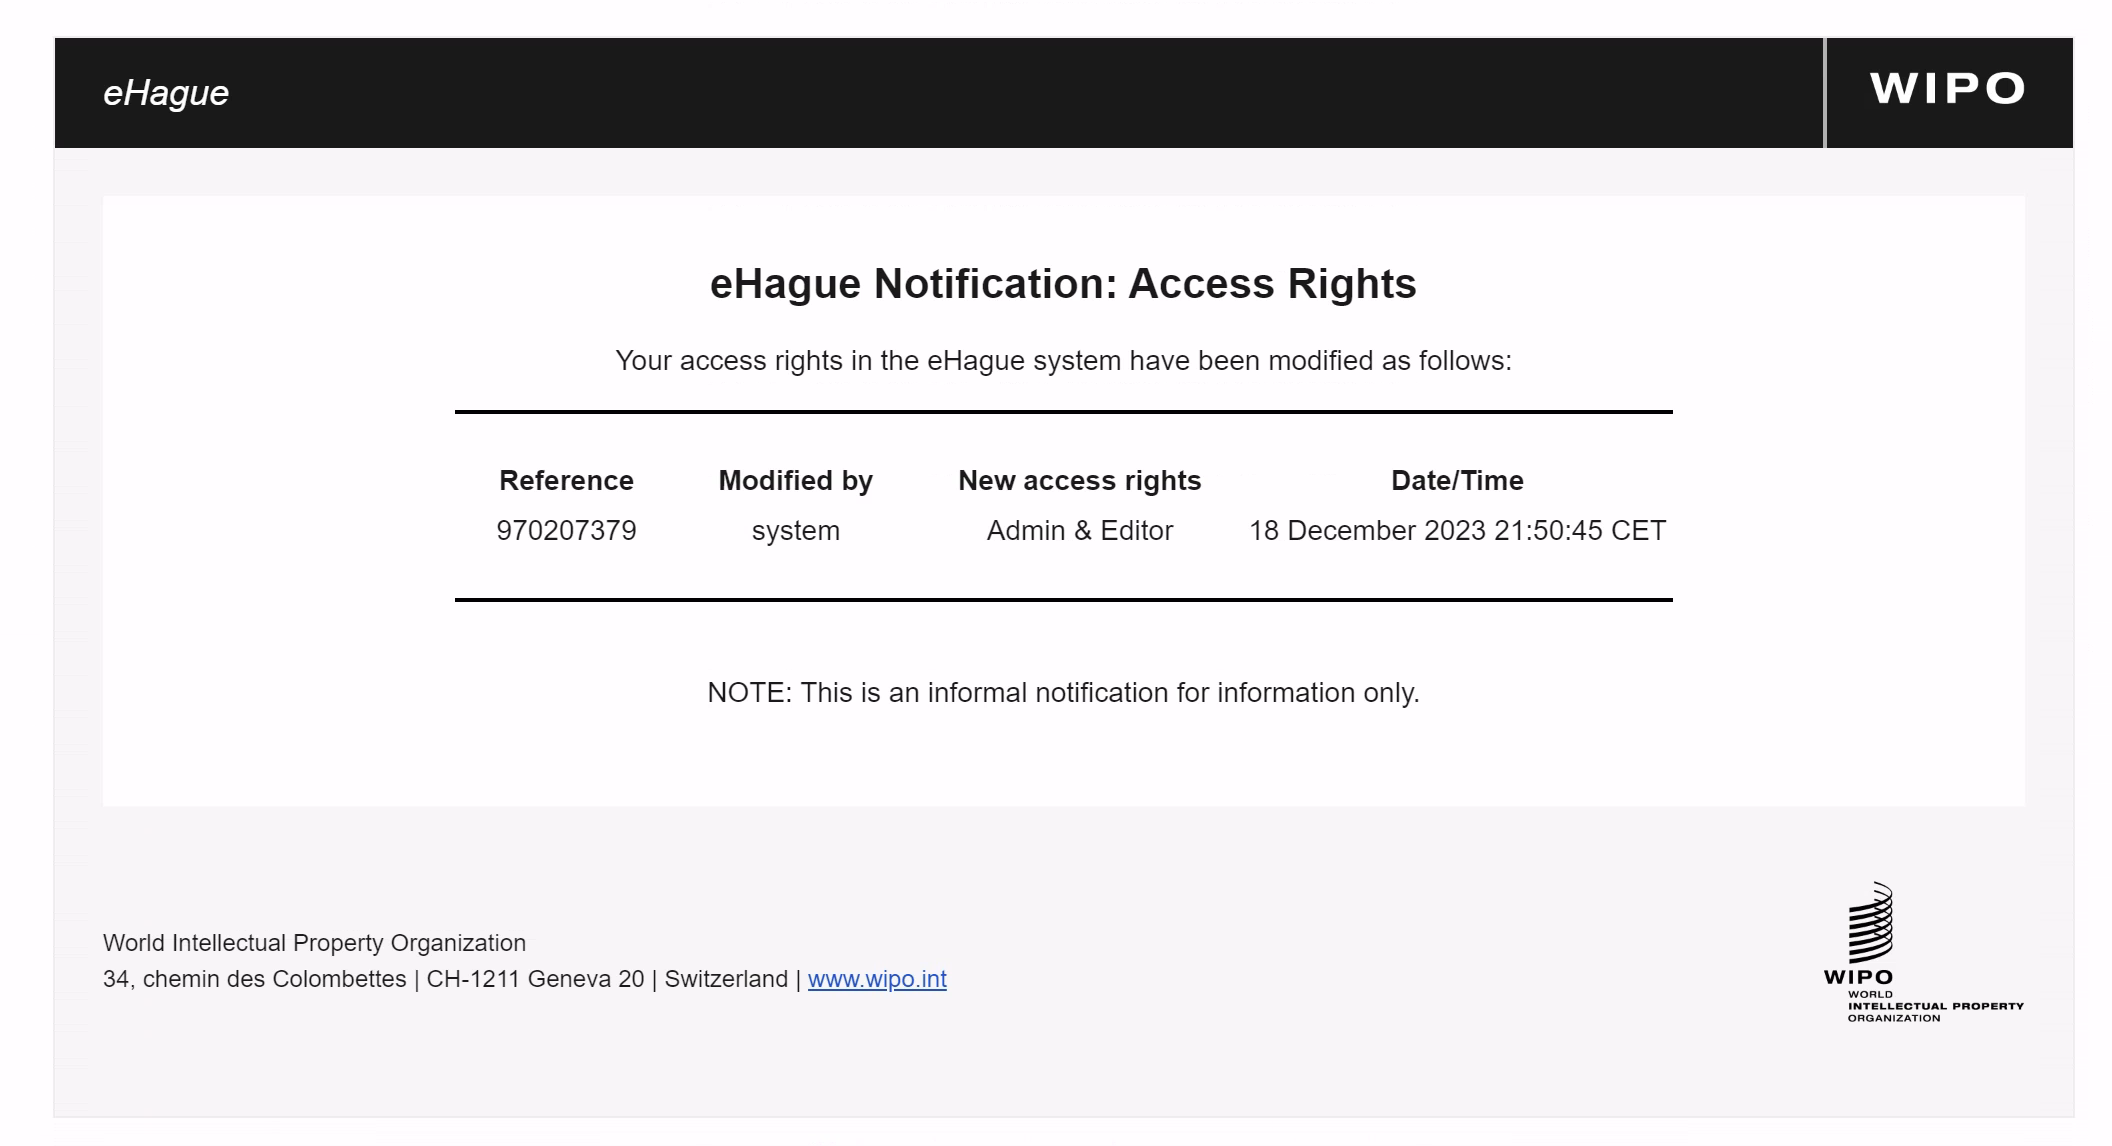Click the 'eHague Notification: Access Rights' heading
The image size is (2112, 1146).
(1062, 284)
